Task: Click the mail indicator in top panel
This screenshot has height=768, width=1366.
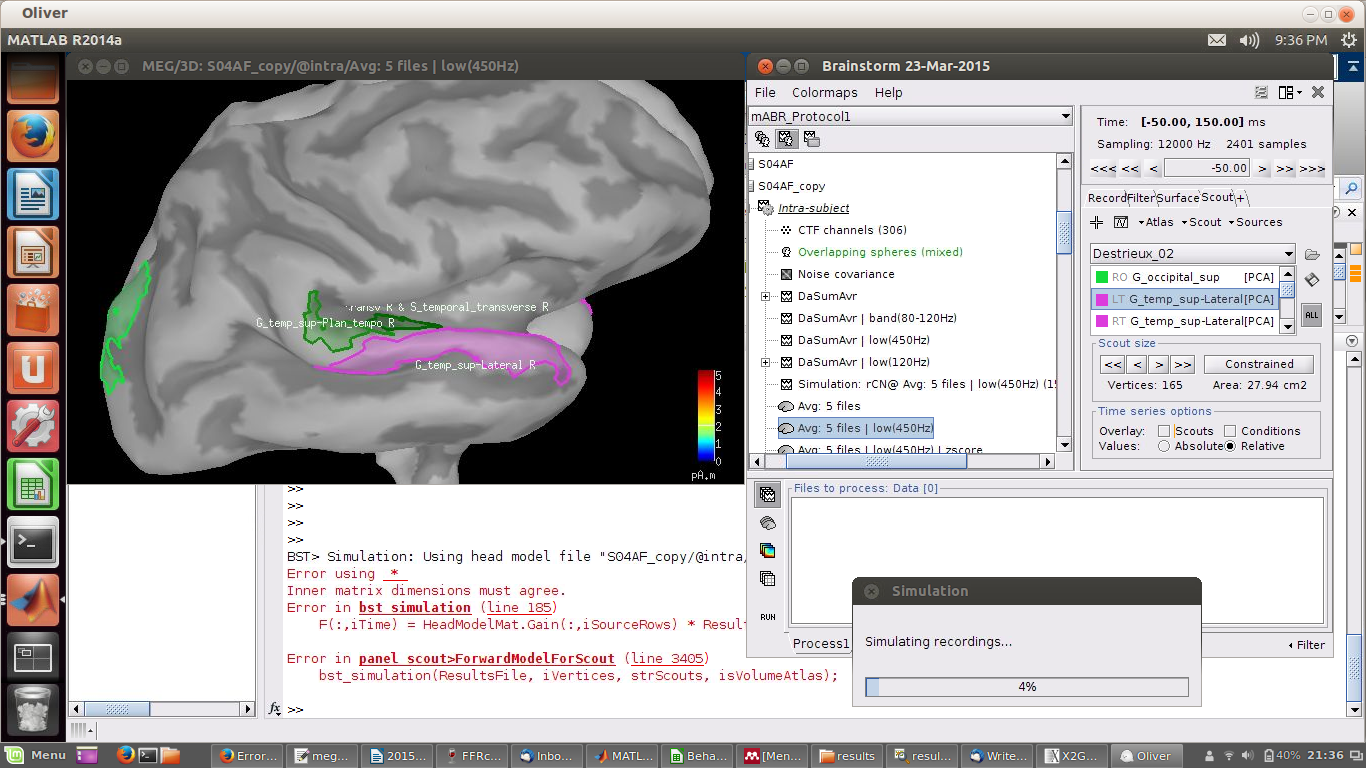Action: click(x=1216, y=40)
